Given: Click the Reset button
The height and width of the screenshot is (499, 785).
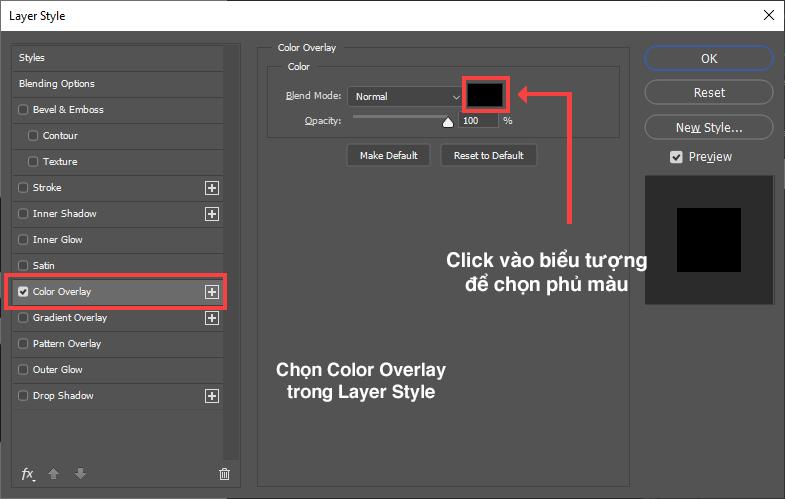Looking at the screenshot, I should coord(709,93).
